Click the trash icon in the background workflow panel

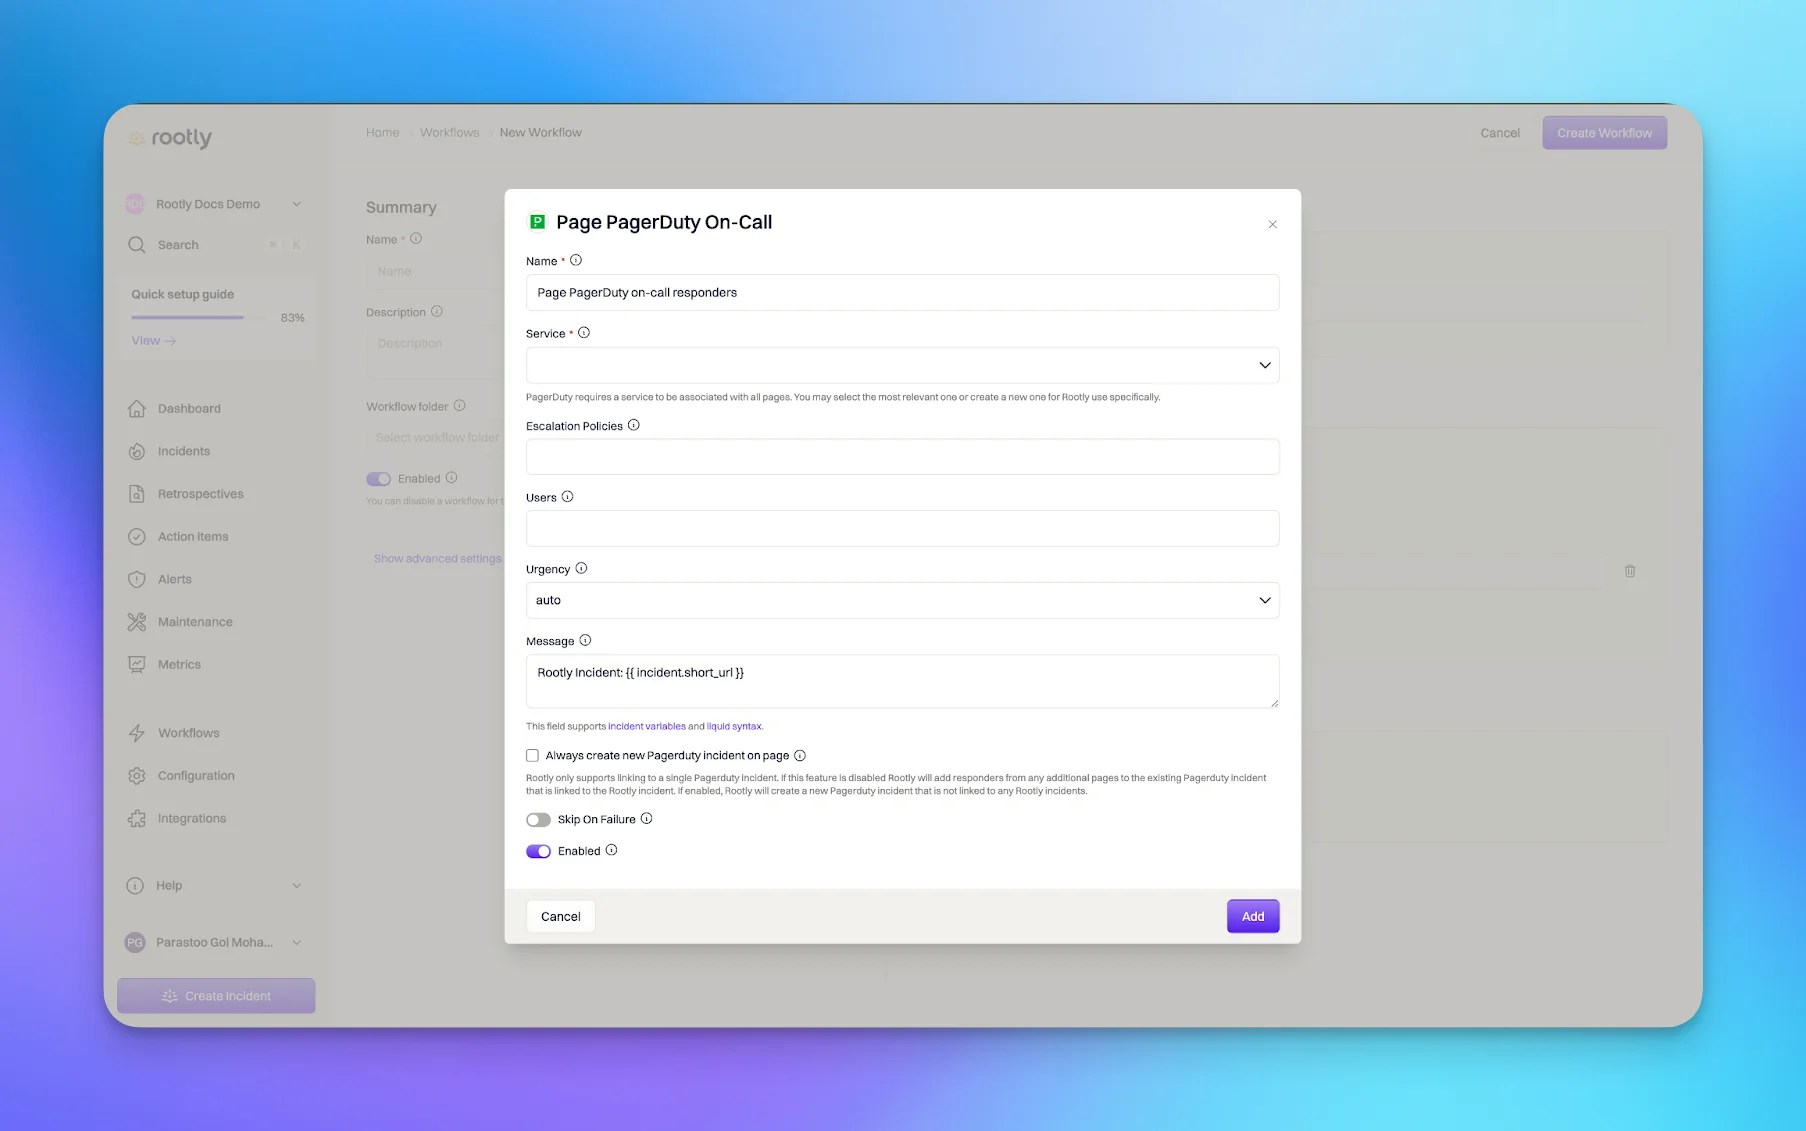(1630, 571)
